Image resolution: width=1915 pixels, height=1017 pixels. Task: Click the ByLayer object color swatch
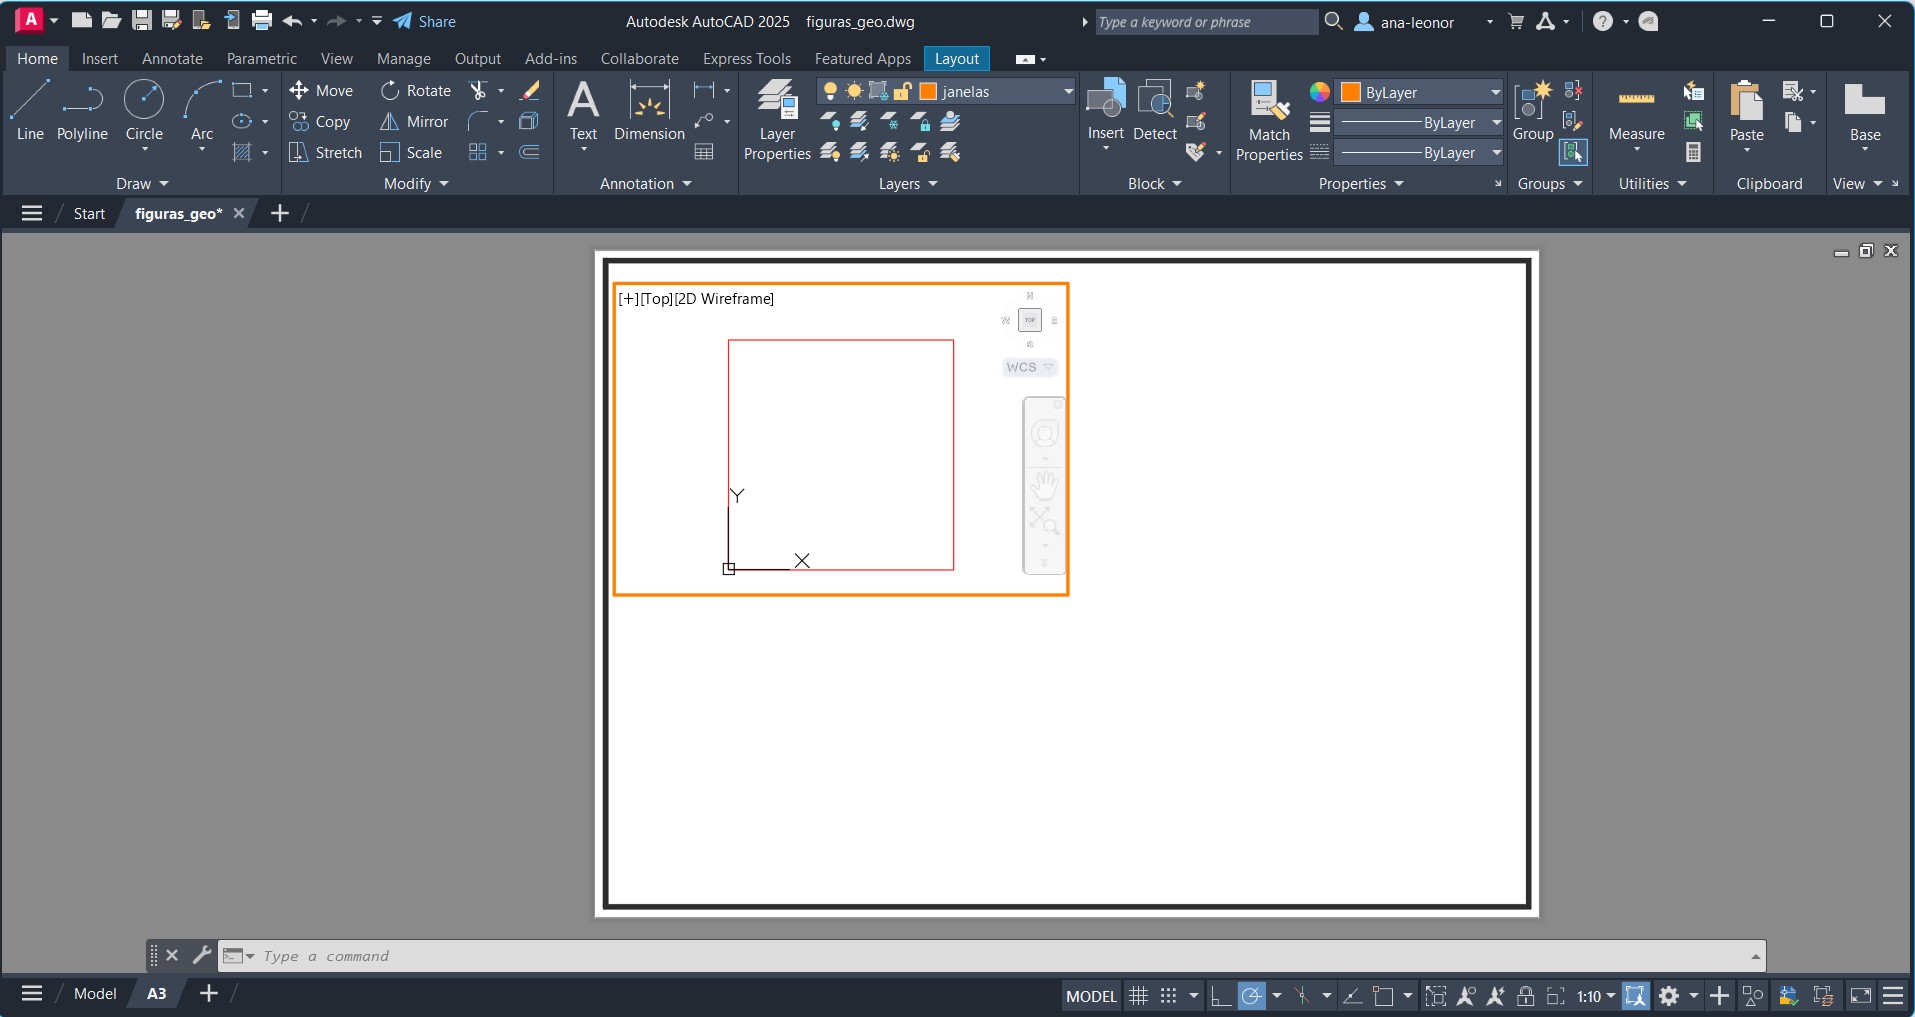tap(1351, 92)
